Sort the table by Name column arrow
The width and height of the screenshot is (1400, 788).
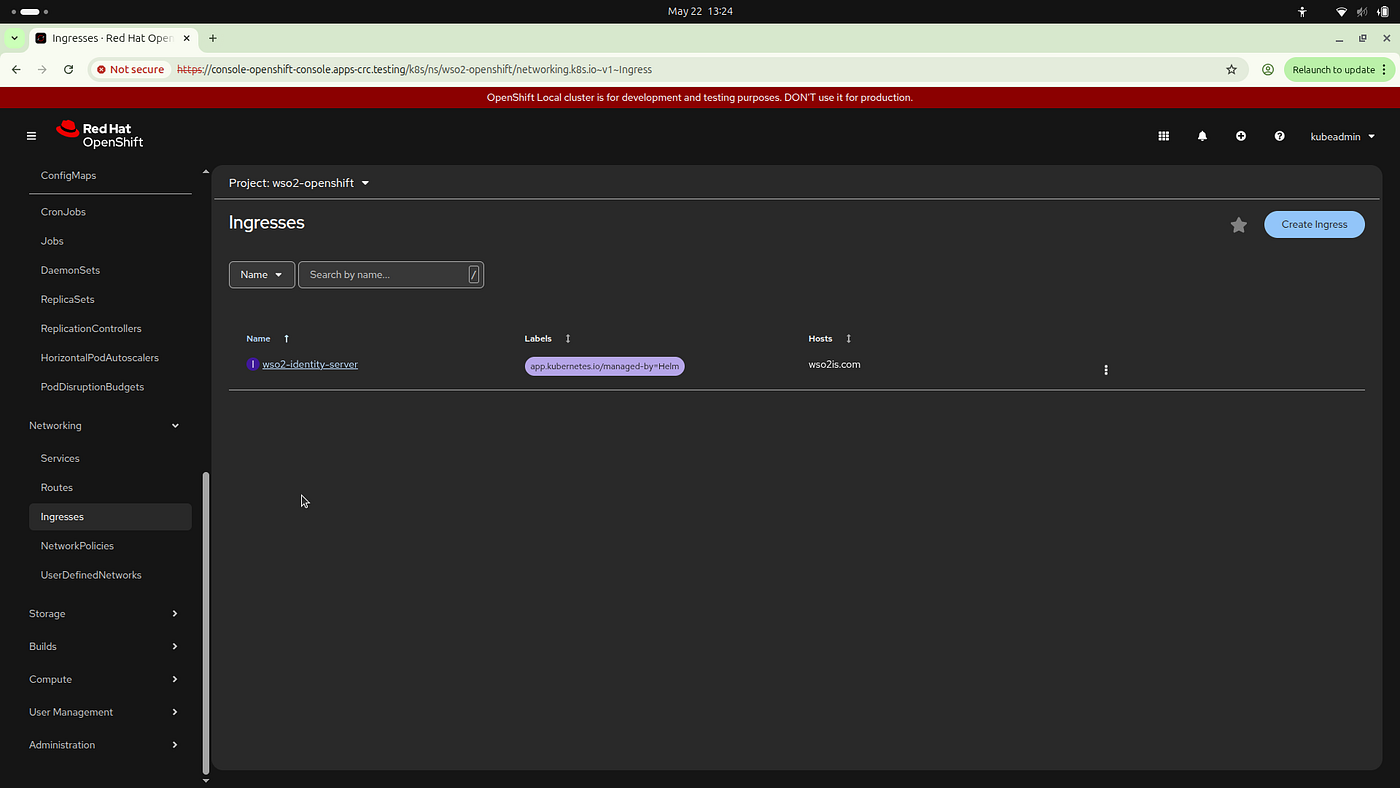(x=286, y=339)
